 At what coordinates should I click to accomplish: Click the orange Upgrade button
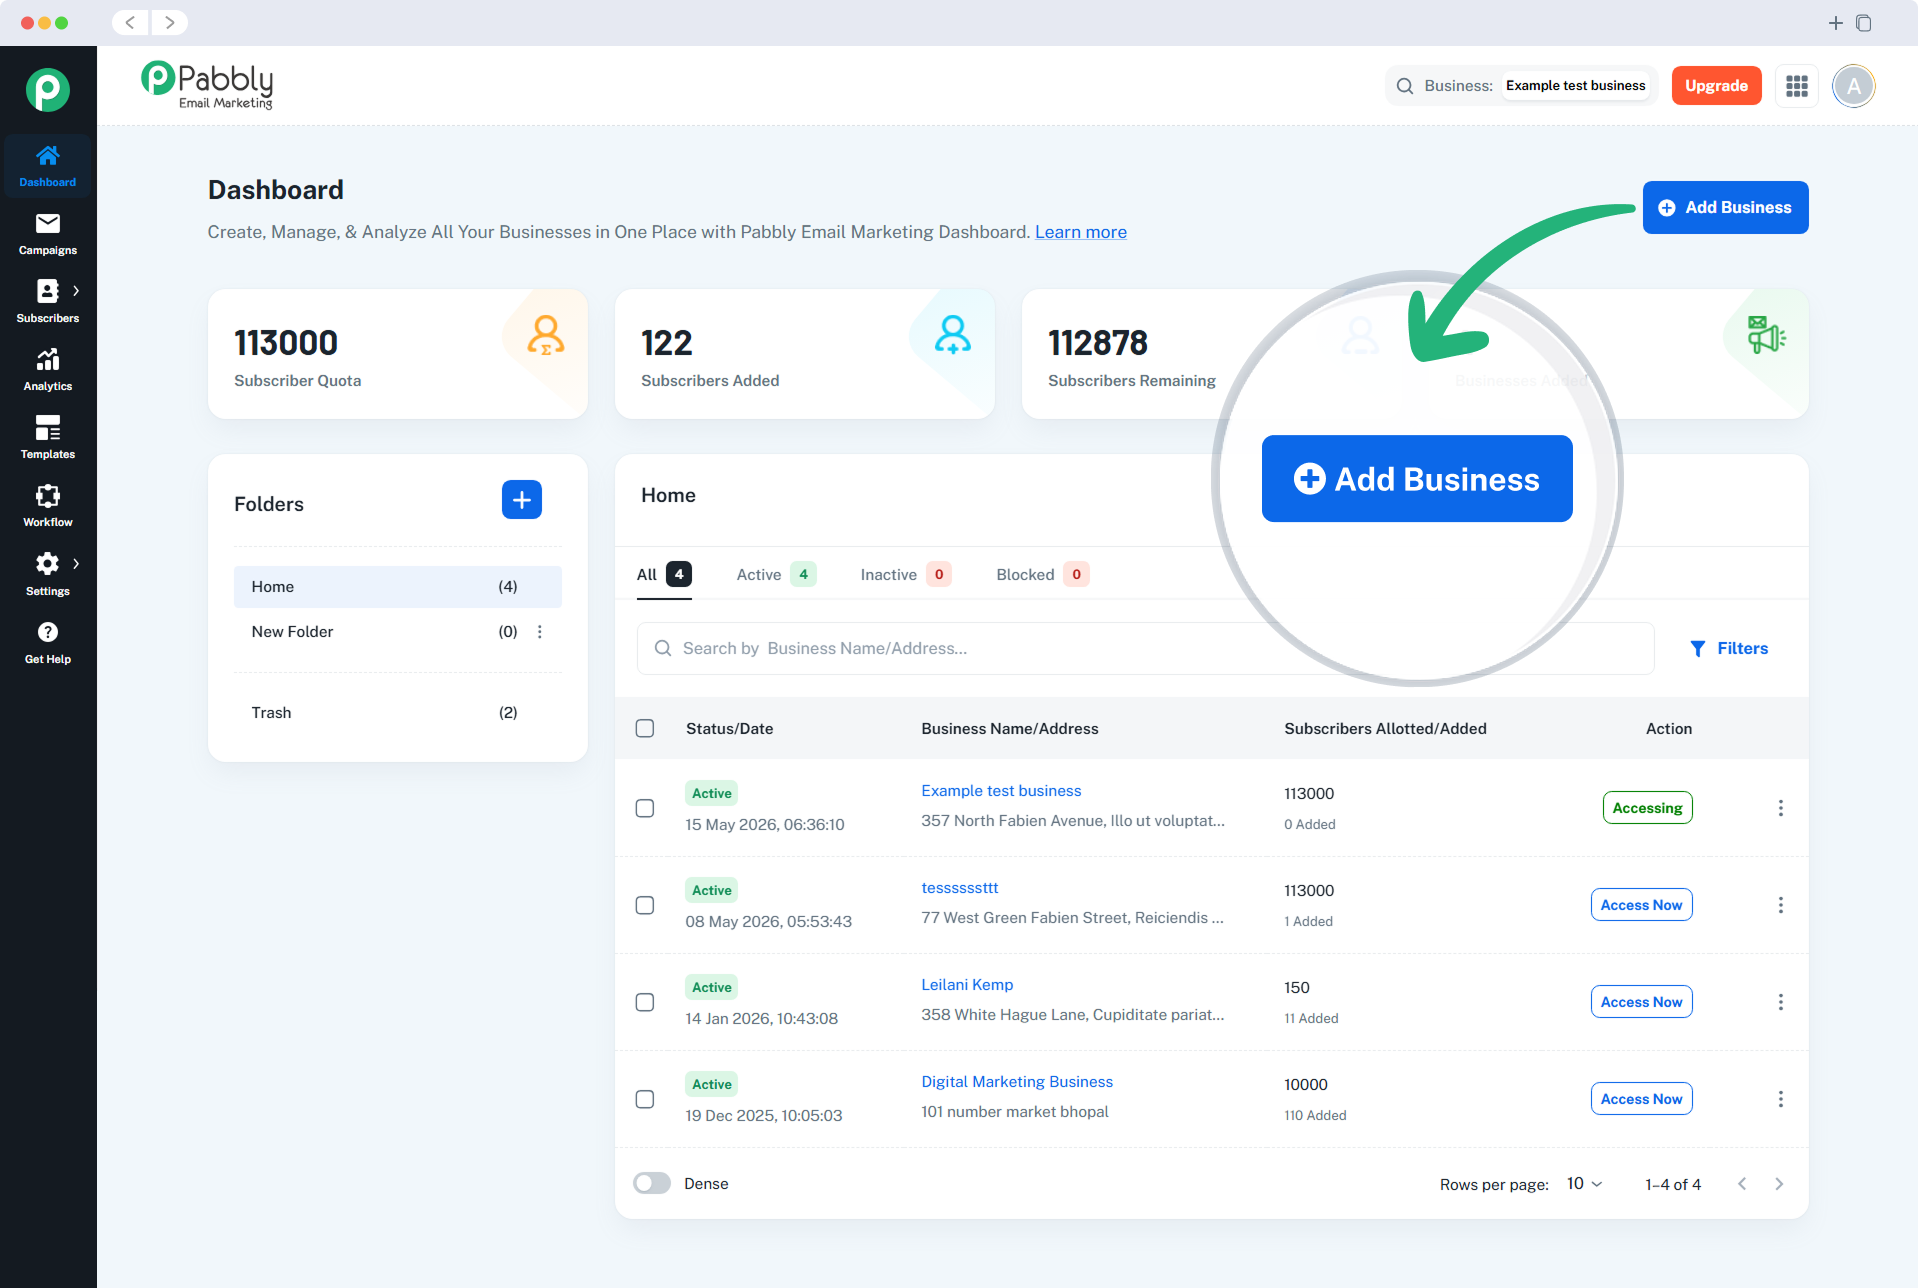point(1717,86)
